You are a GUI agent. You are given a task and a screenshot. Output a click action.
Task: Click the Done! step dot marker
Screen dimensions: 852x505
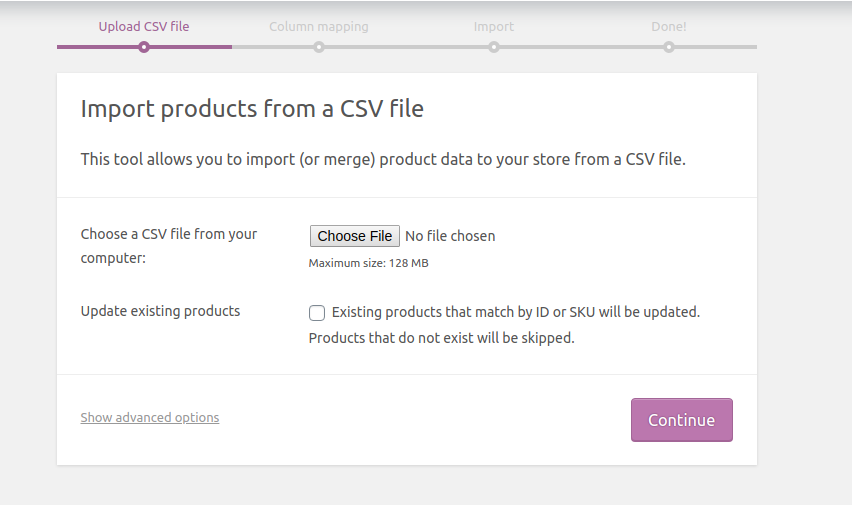669,47
